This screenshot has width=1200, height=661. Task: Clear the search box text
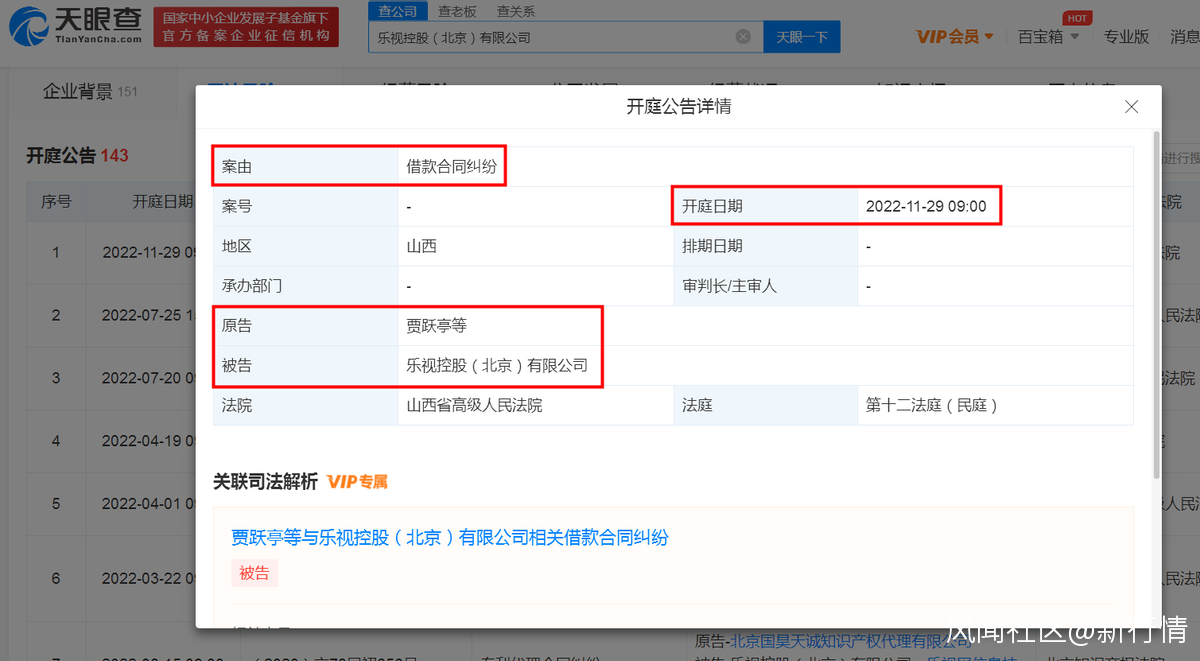pyautogui.click(x=743, y=37)
